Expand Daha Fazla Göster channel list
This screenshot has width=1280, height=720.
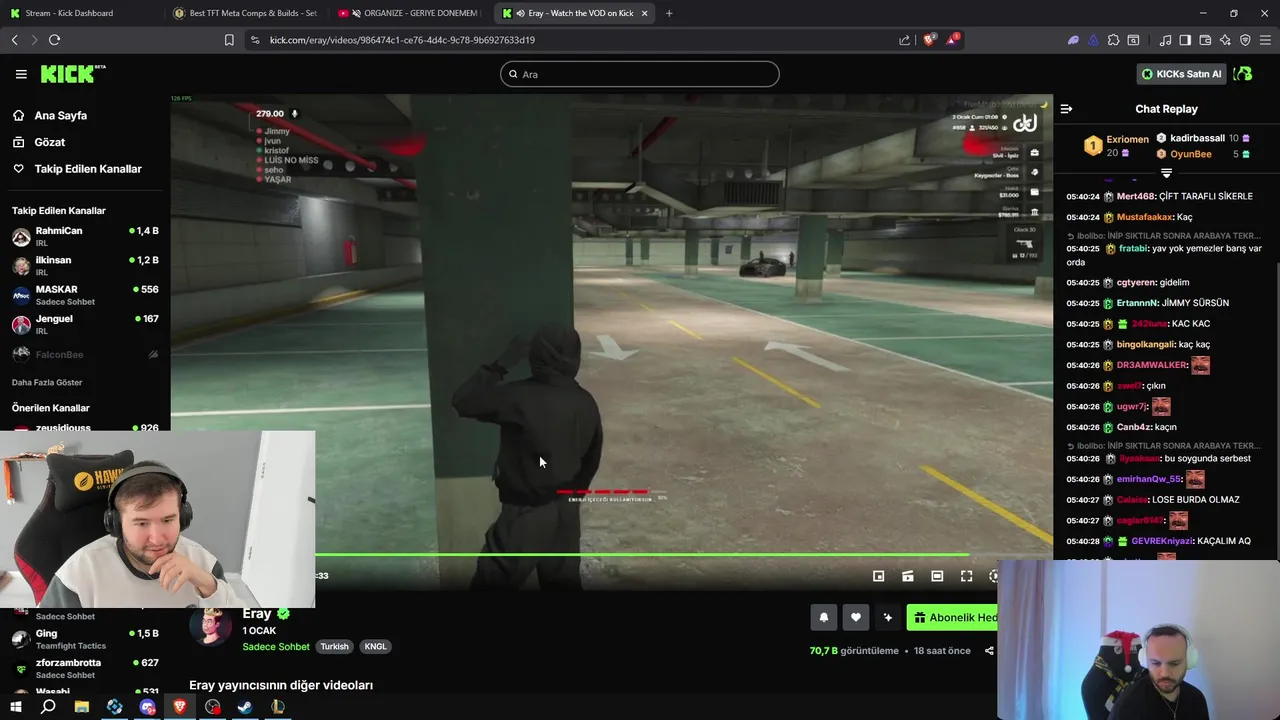click(47, 382)
